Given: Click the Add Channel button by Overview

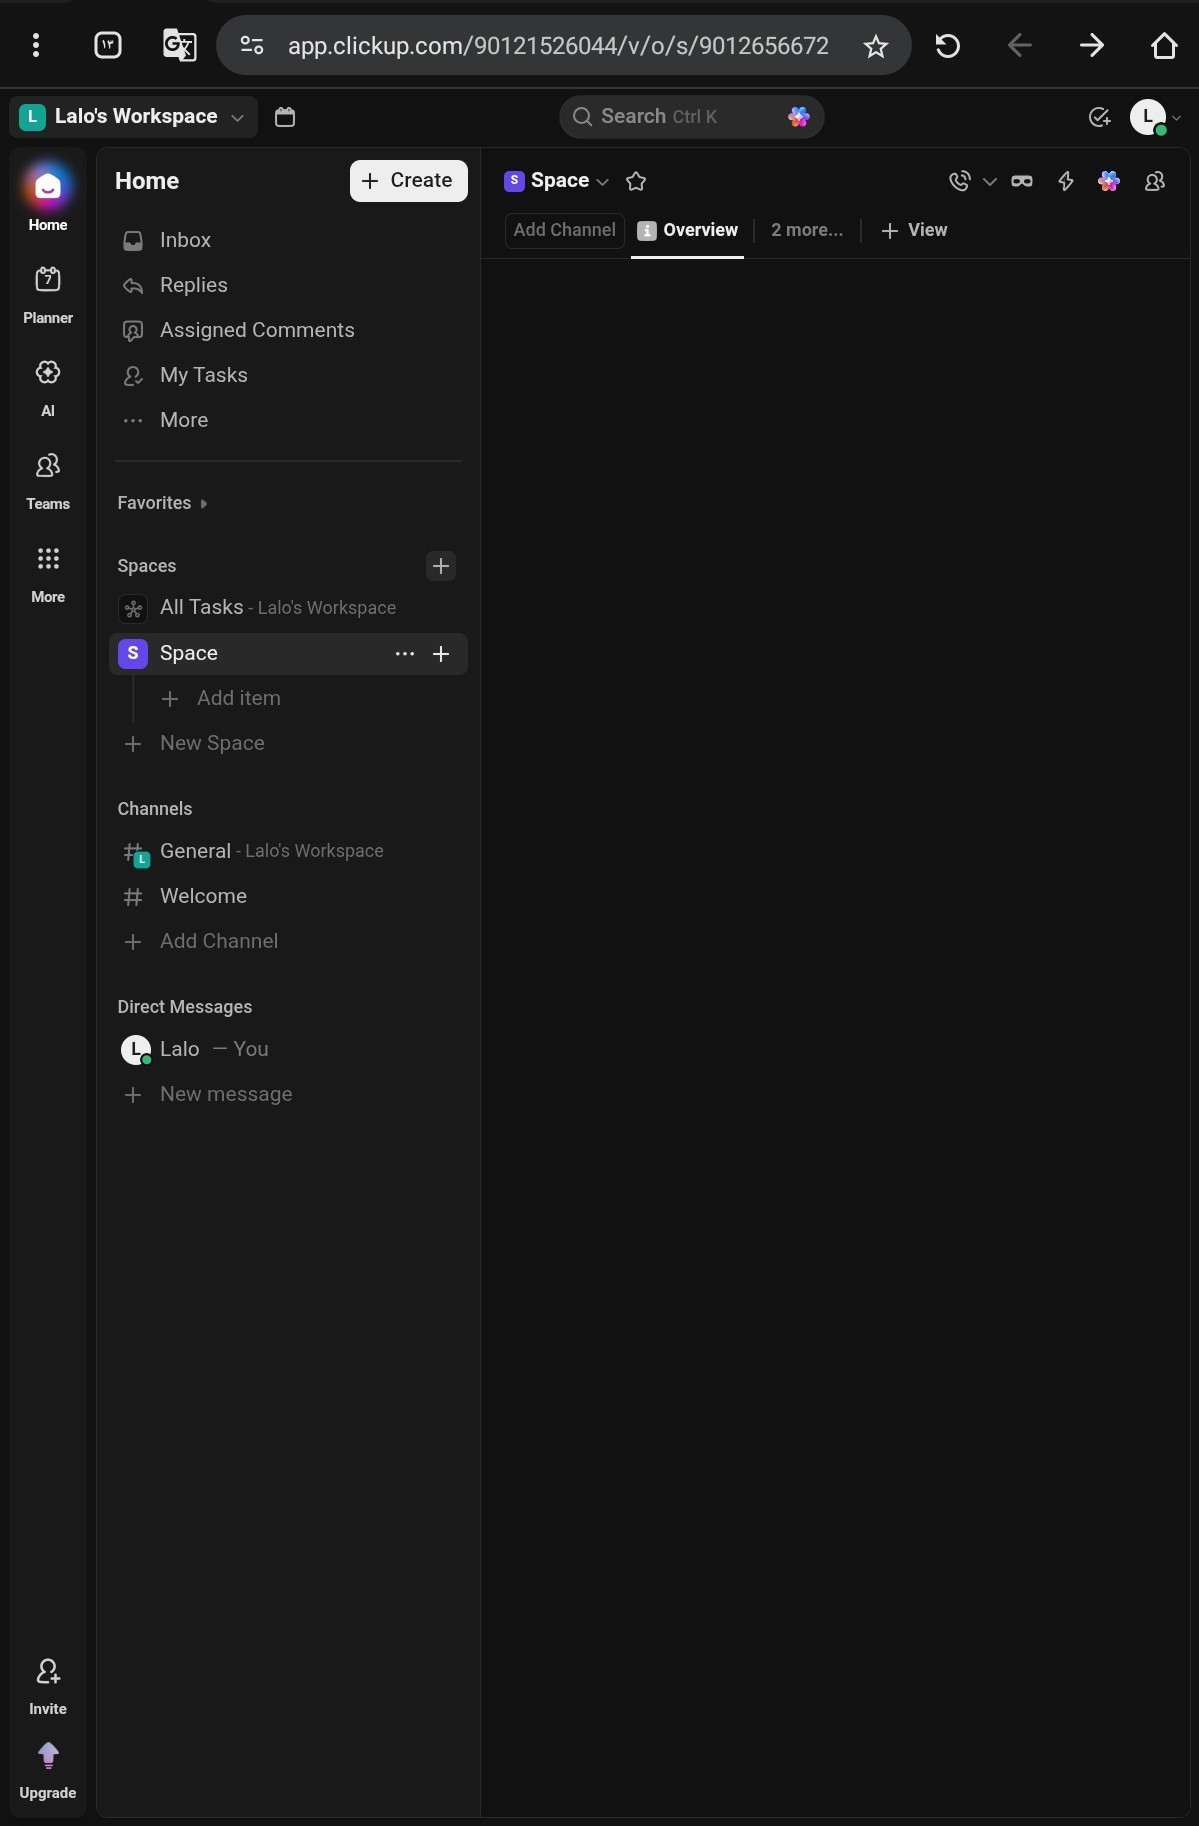Looking at the screenshot, I should point(564,230).
